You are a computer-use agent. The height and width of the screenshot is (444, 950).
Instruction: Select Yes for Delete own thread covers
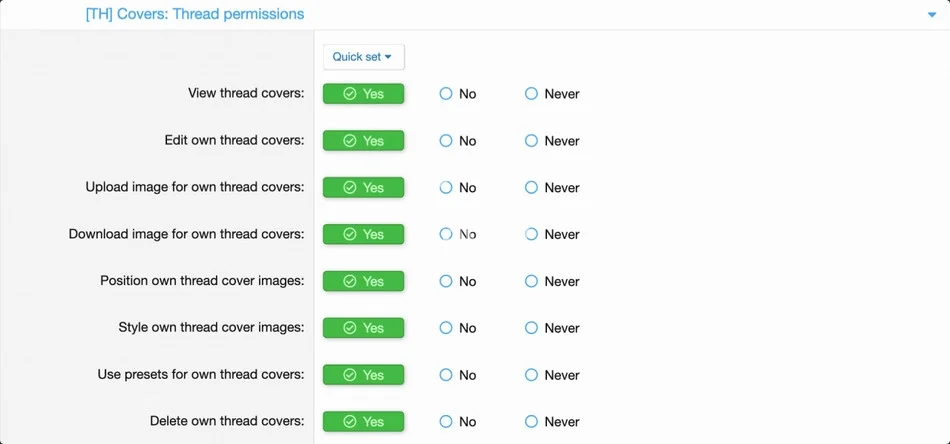(364, 422)
